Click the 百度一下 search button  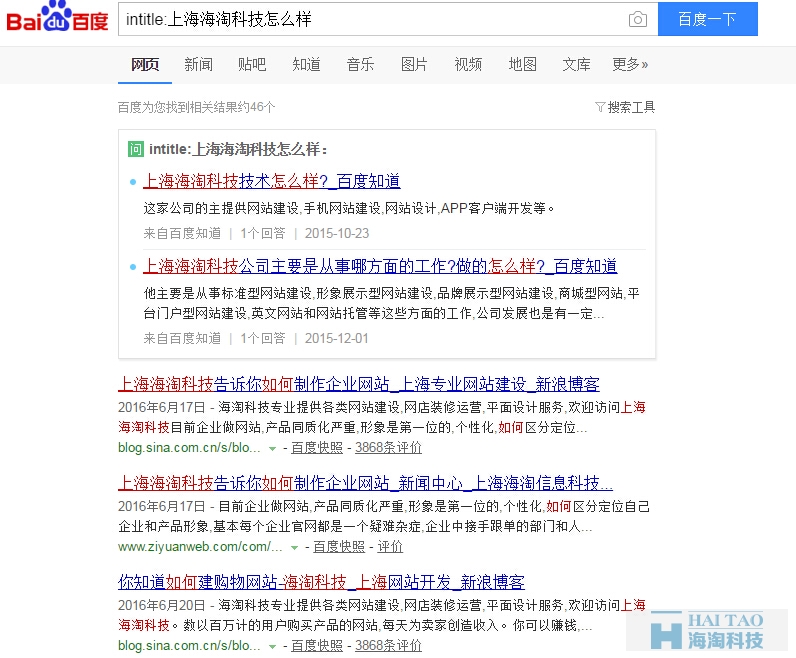pyautogui.click(x=708, y=19)
